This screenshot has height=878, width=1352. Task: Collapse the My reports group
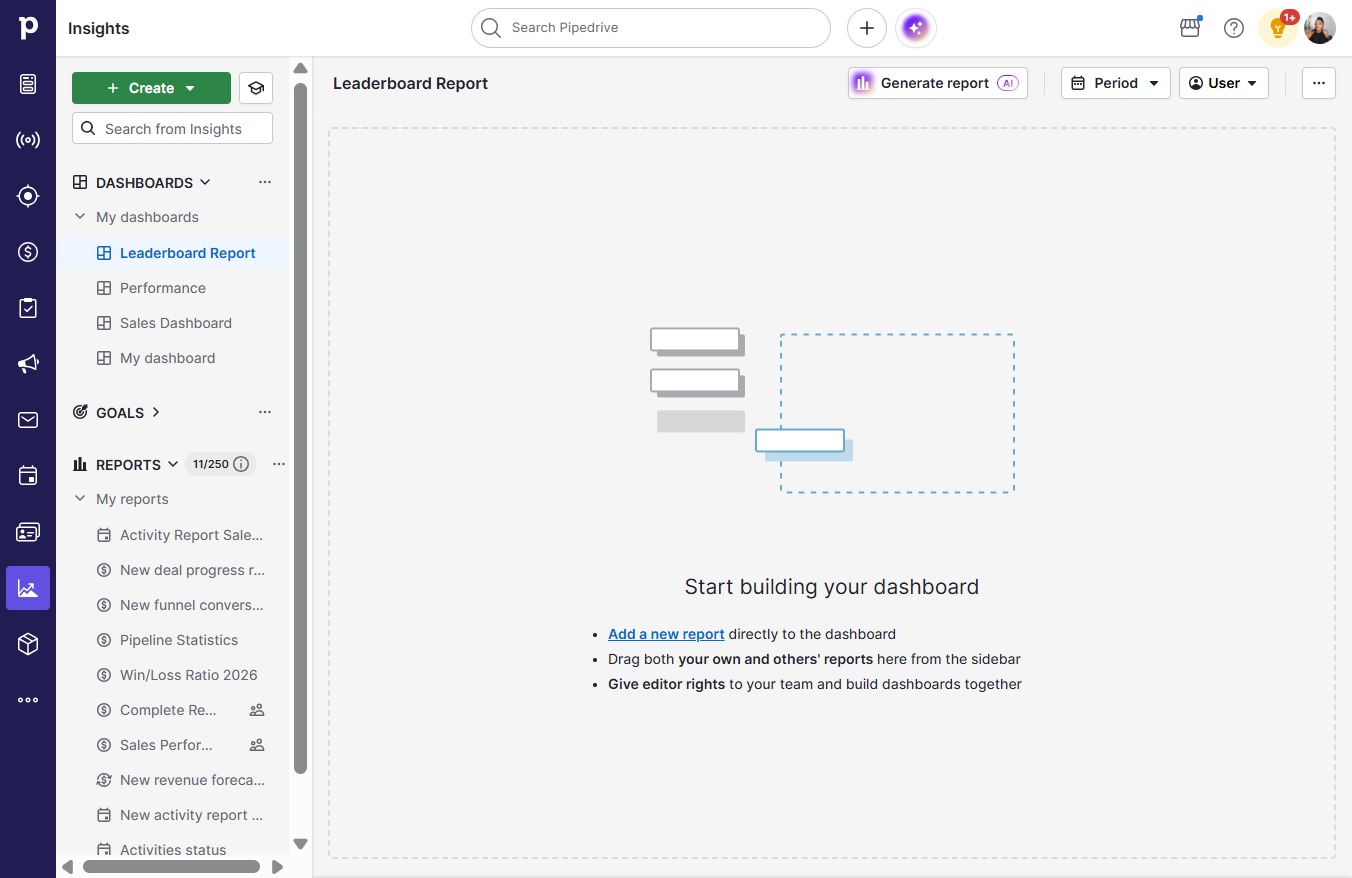[x=80, y=499]
